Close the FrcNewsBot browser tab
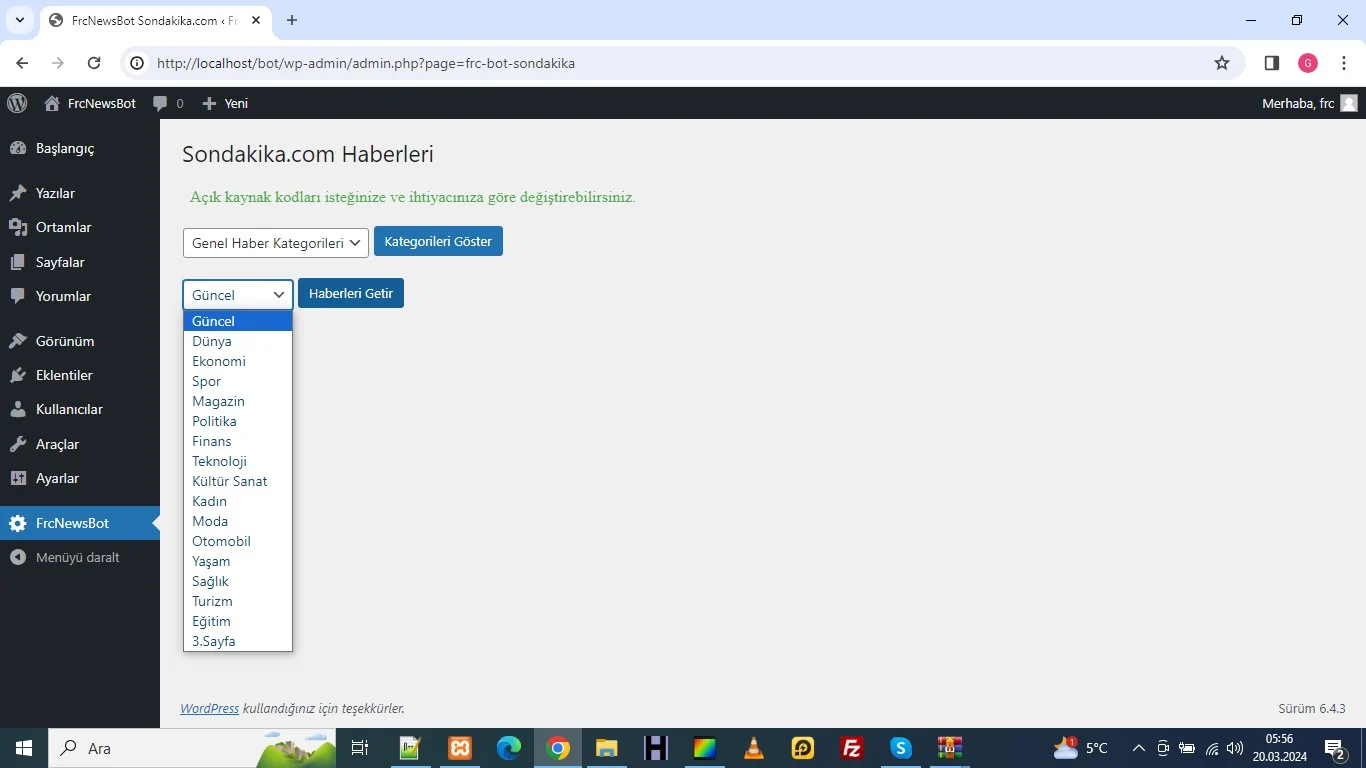This screenshot has height=768, width=1366. click(258, 20)
